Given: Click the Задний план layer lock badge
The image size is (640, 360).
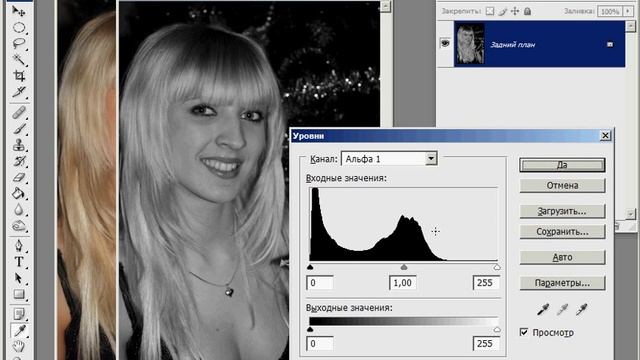Looking at the screenshot, I should click(610, 44).
